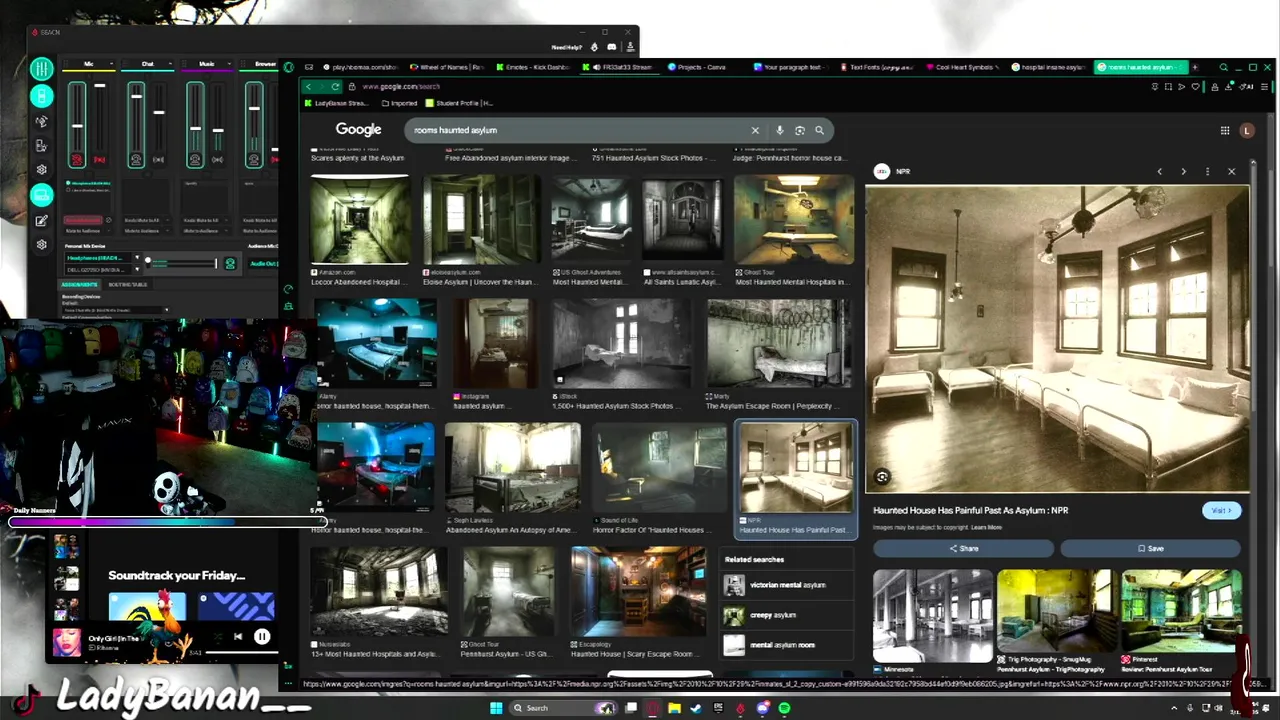Screen dimensions: 1280x720
Task: Search by image lens icon
Action: (x=800, y=130)
